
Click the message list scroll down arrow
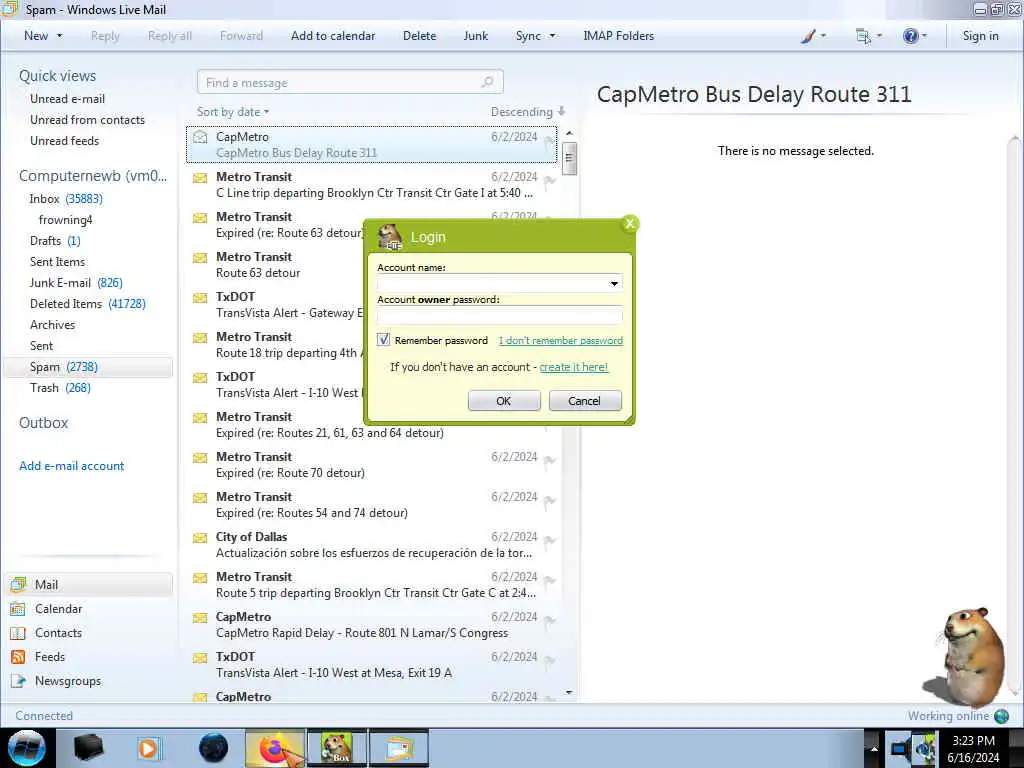coord(569,692)
